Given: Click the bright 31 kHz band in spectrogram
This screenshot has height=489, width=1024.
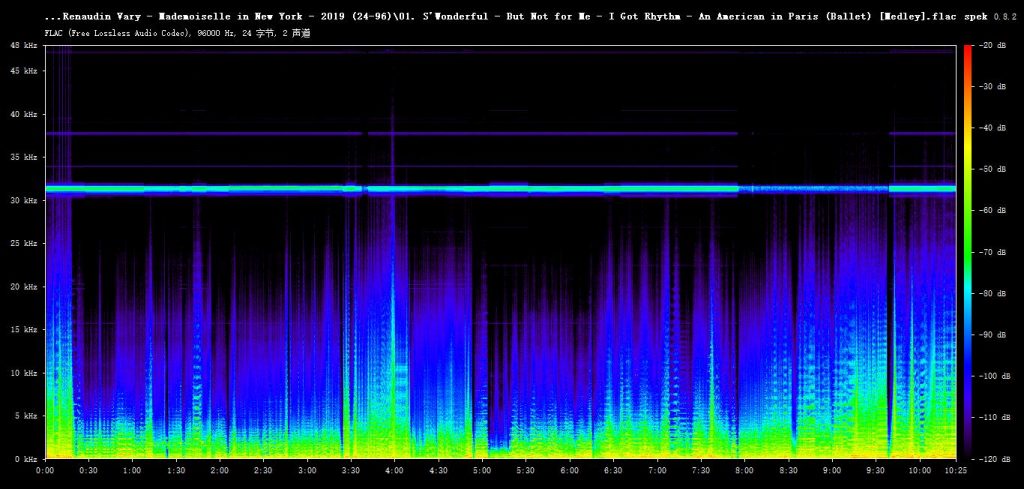Looking at the screenshot, I should (x=501, y=189).
